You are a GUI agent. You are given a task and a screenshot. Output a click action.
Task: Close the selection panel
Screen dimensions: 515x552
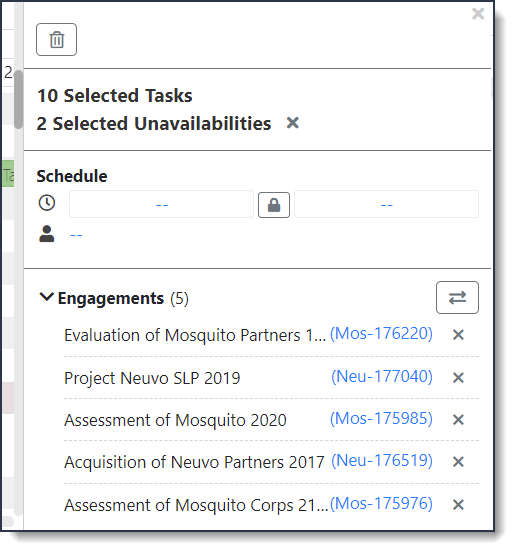click(478, 14)
